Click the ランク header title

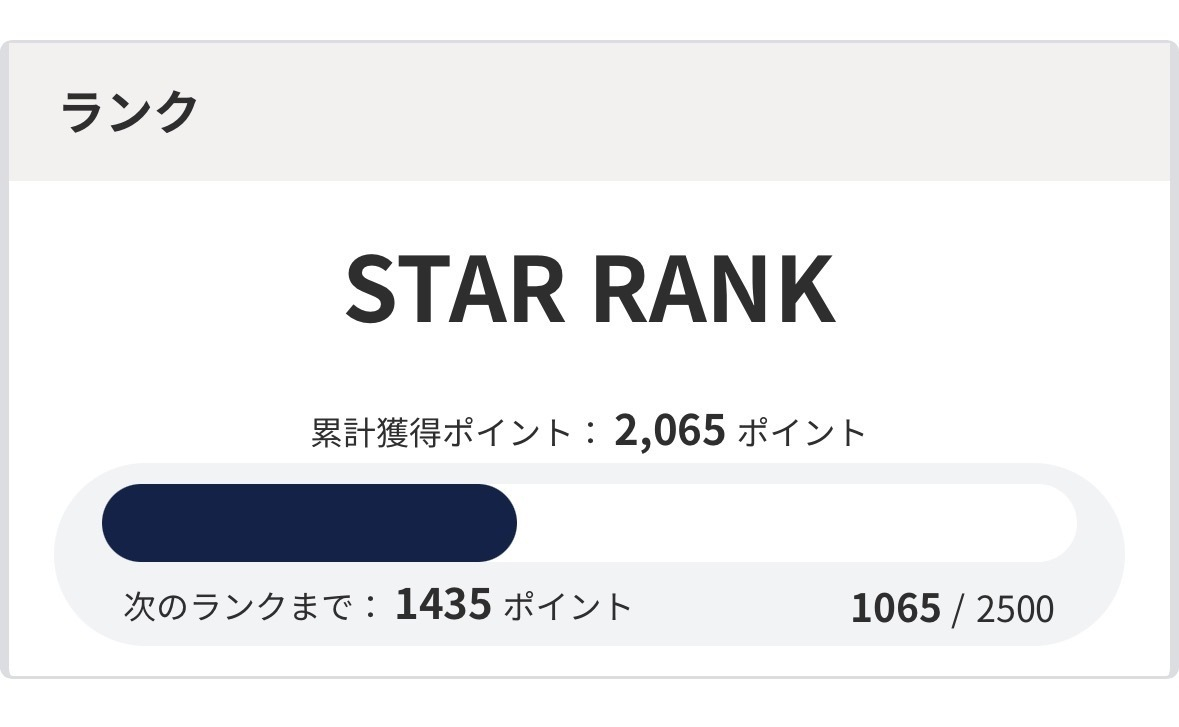coord(129,111)
